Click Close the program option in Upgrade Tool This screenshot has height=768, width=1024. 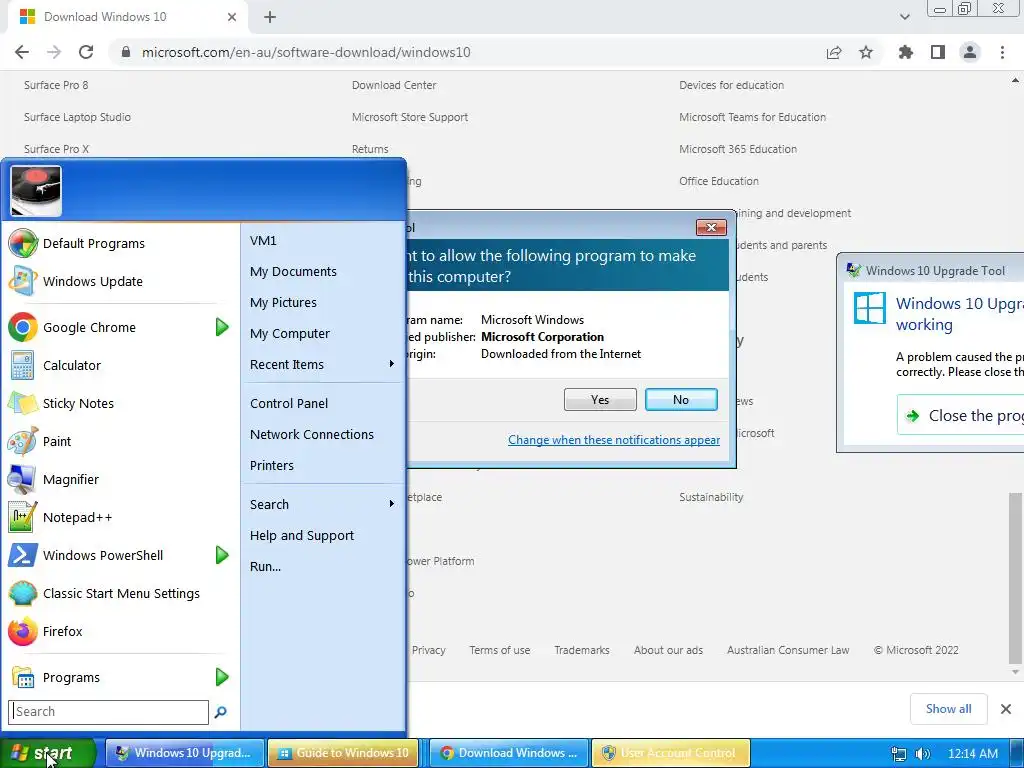(x=961, y=415)
